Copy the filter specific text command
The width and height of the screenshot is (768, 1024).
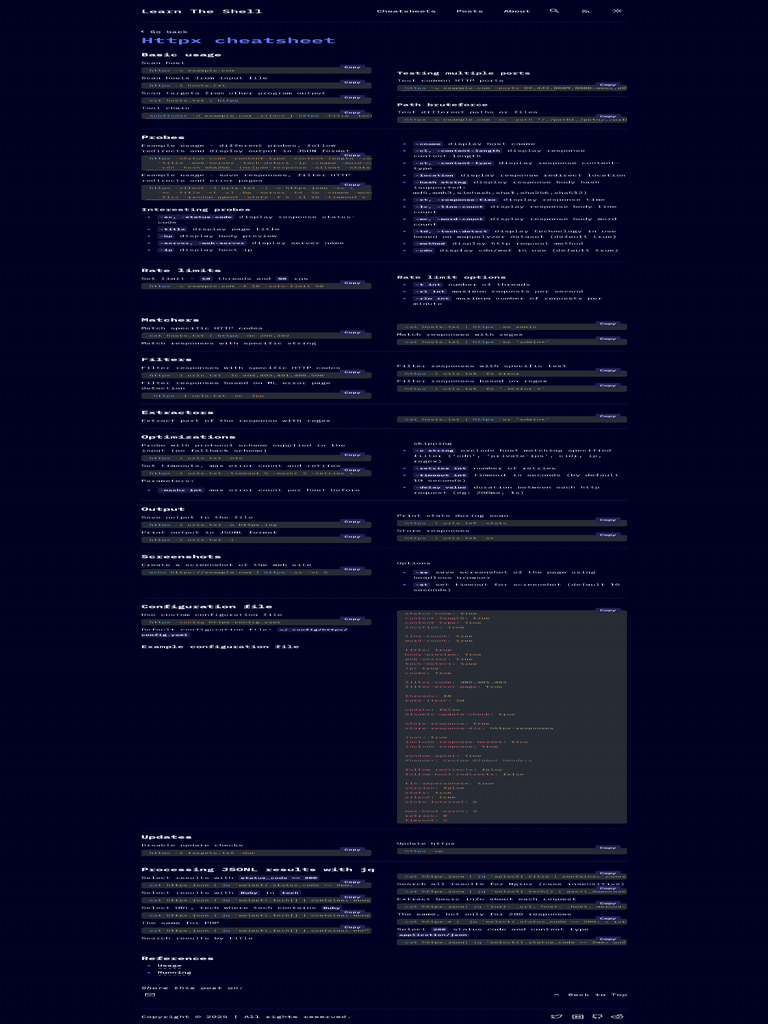coord(607,370)
